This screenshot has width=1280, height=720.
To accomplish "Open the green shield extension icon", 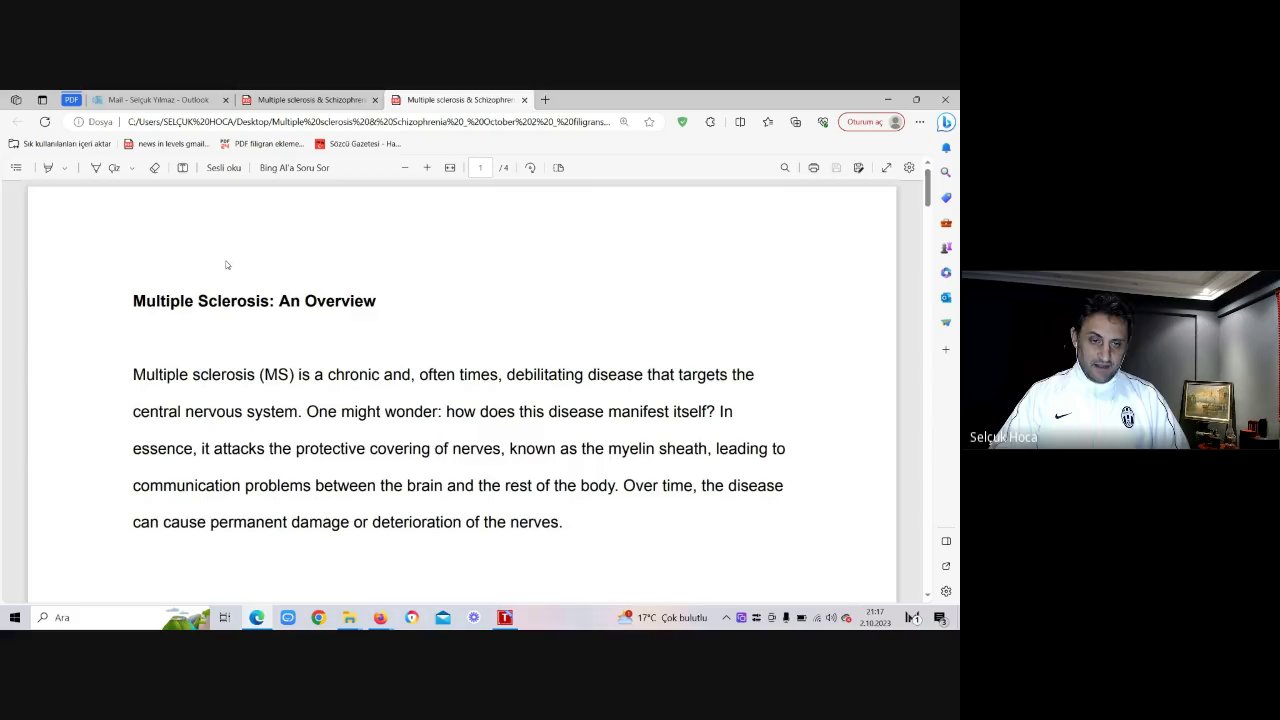I will point(682,122).
